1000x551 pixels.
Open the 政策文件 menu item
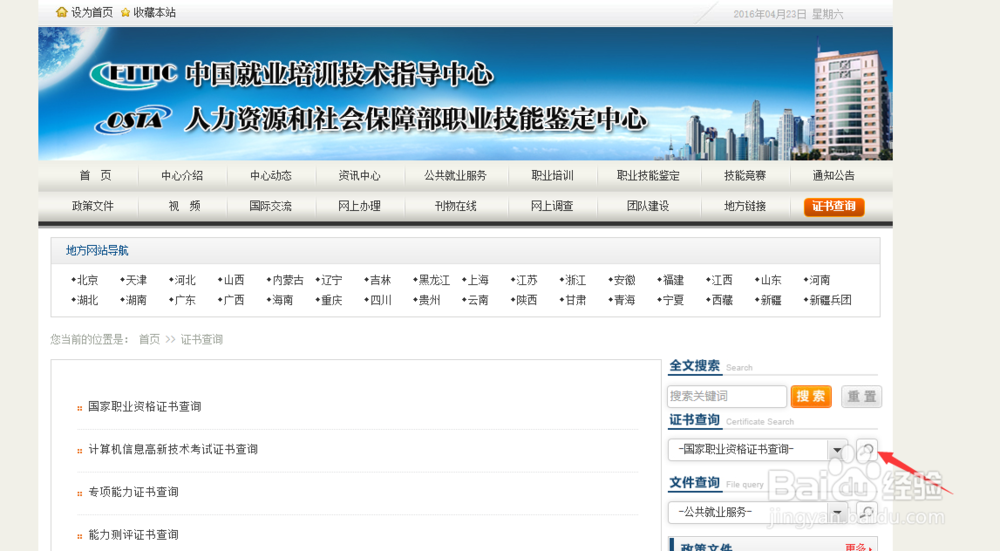(92, 206)
